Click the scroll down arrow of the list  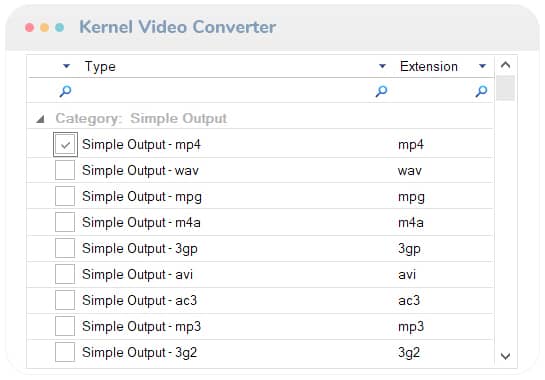505,356
